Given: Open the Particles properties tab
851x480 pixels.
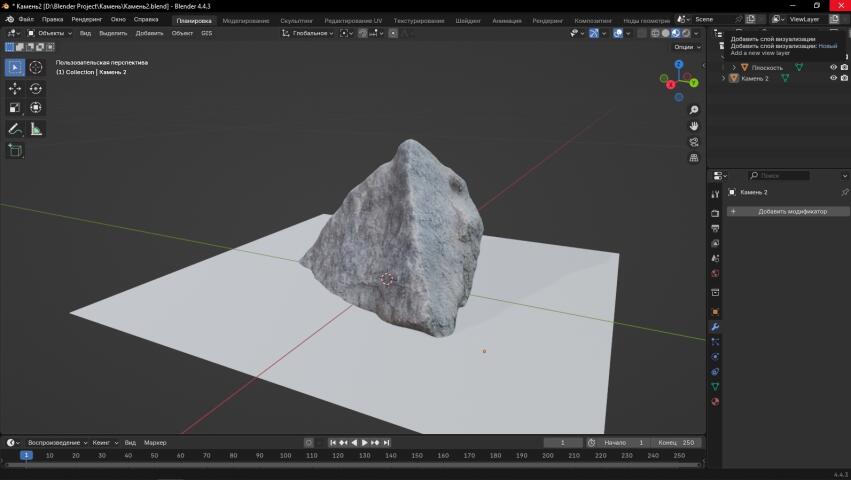Looking at the screenshot, I should 715,342.
